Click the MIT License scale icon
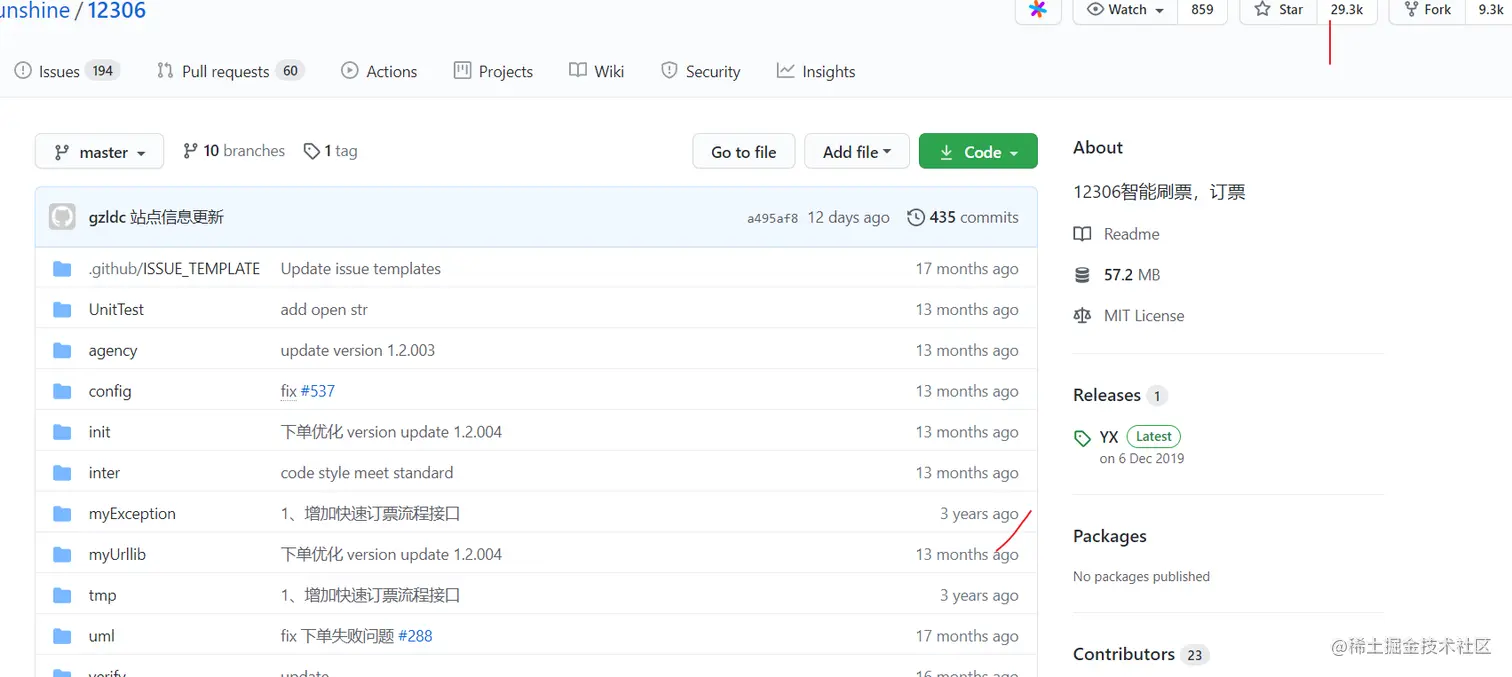This screenshot has height=677, width=1512. tap(1082, 316)
